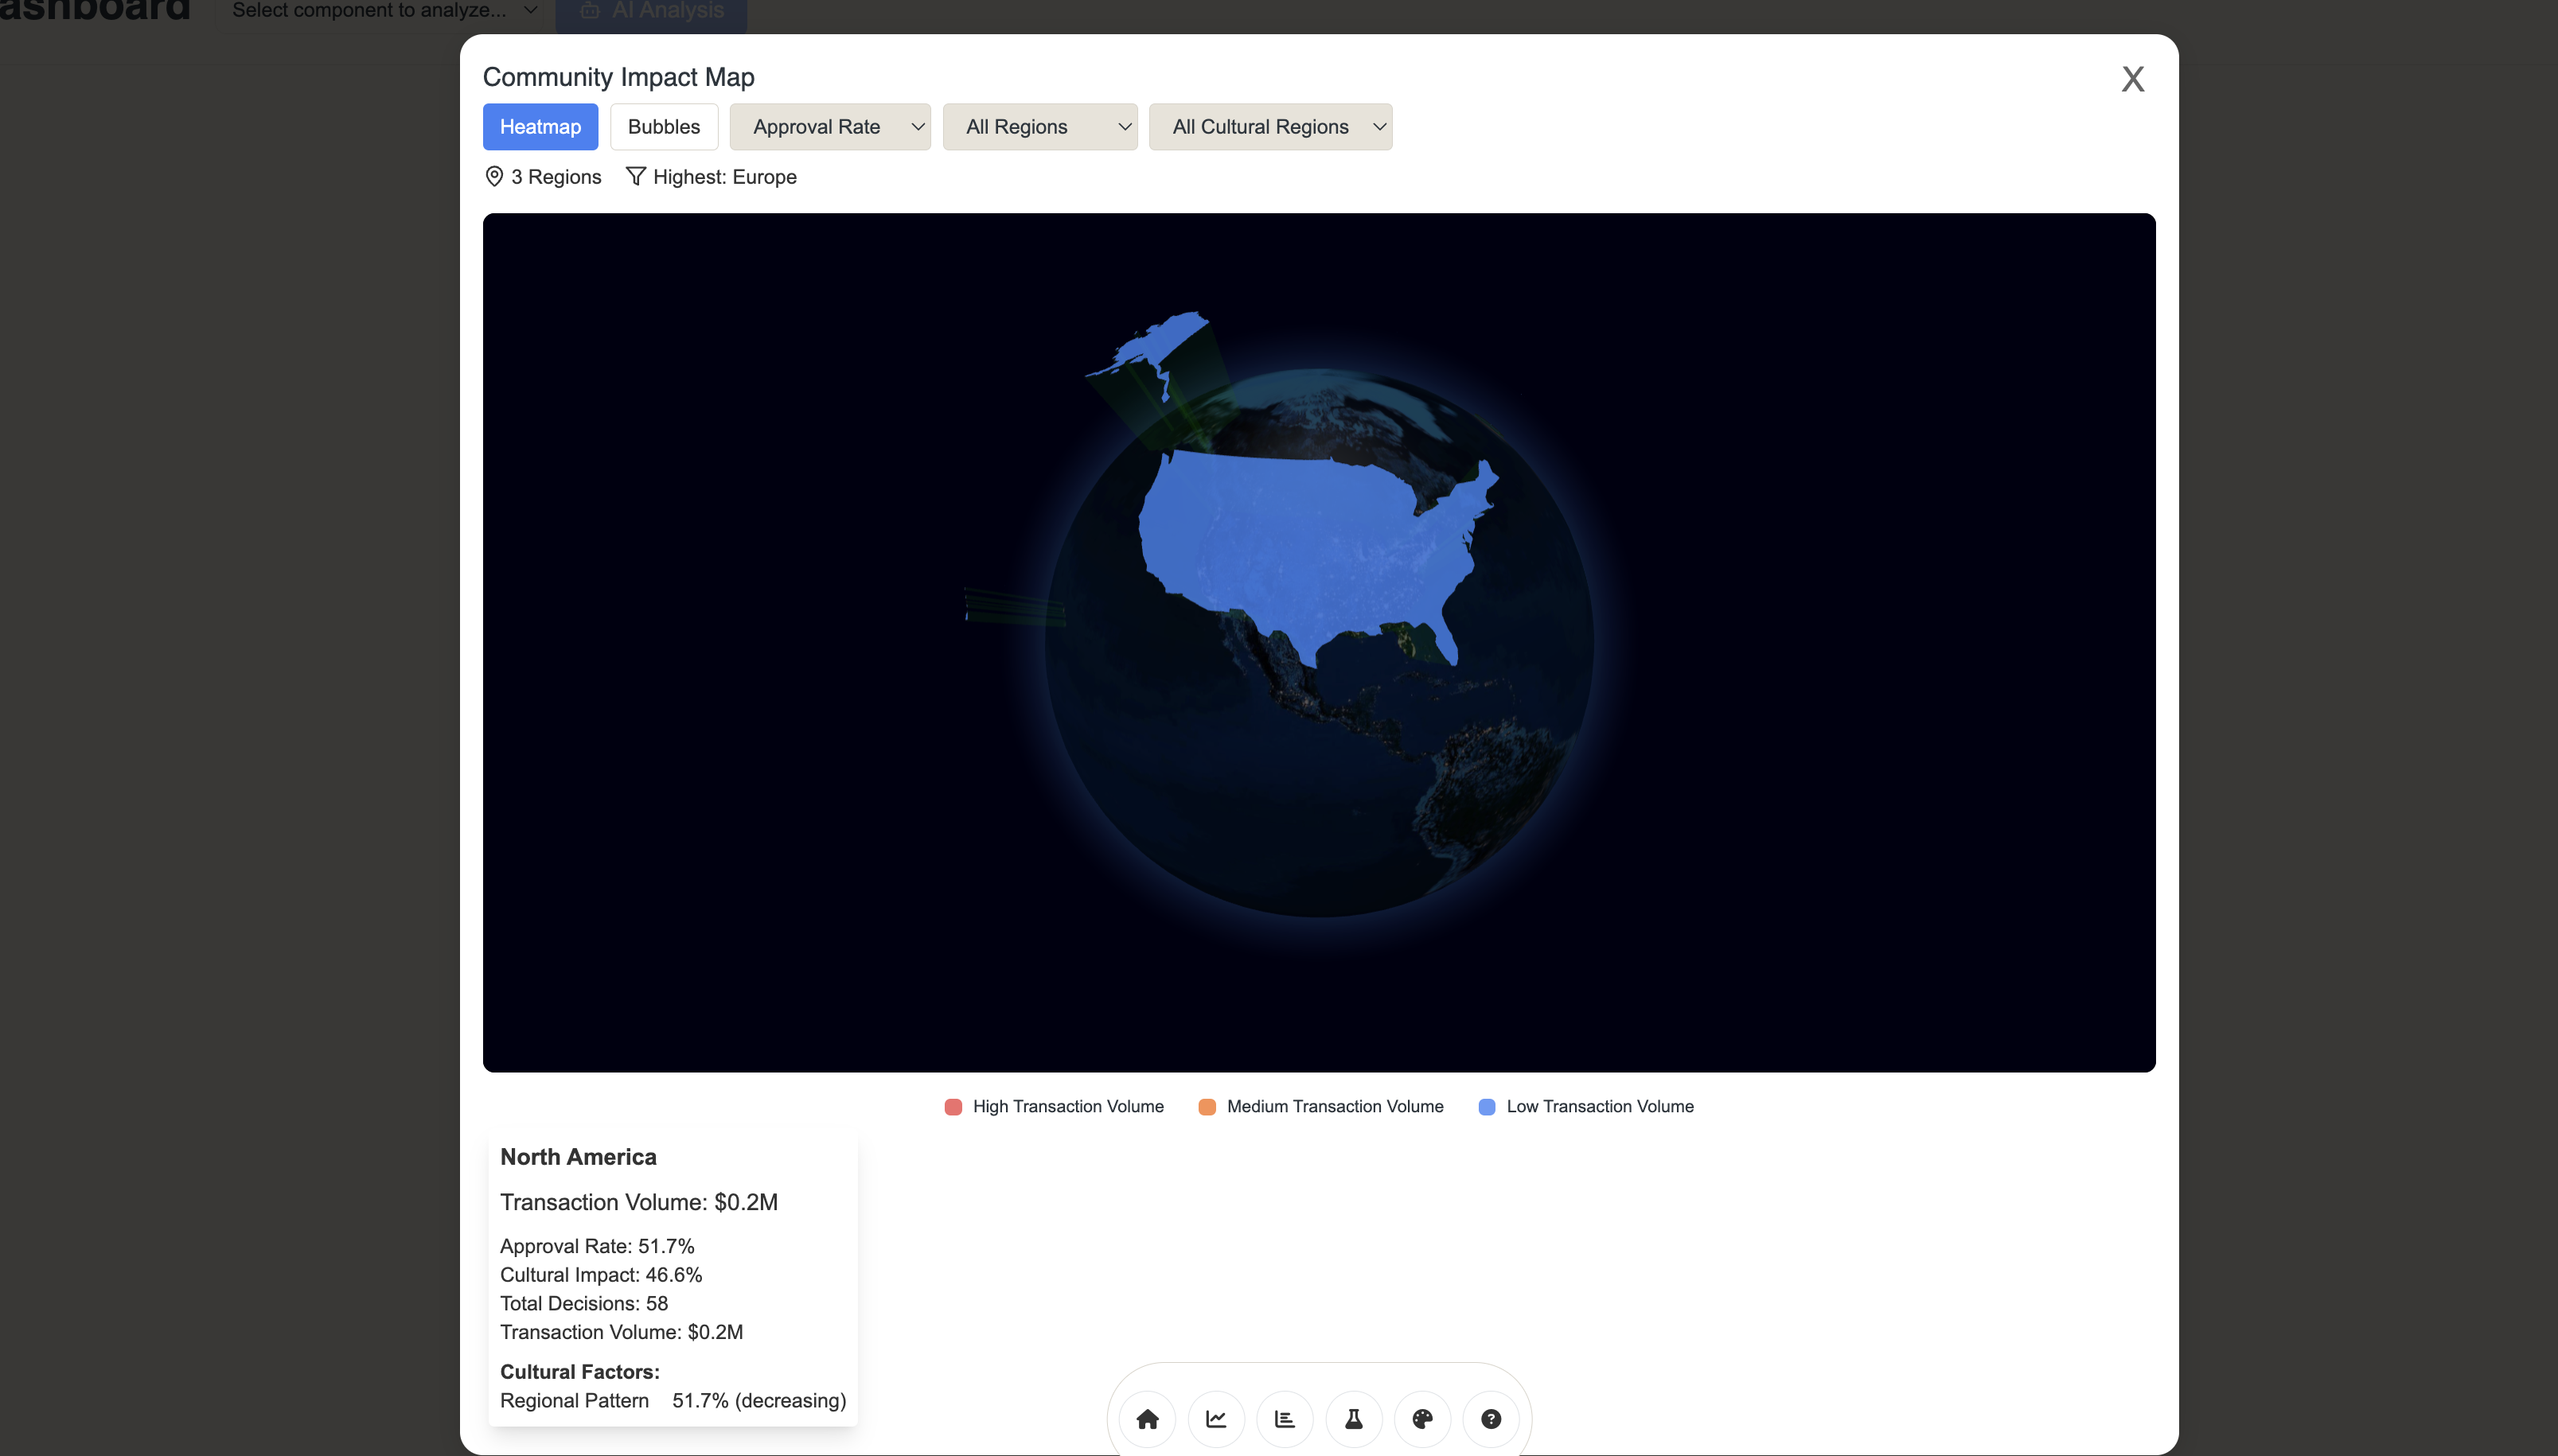Expand the All Regions dropdown
Screen dimensions: 2558x1456
[1039, 127]
